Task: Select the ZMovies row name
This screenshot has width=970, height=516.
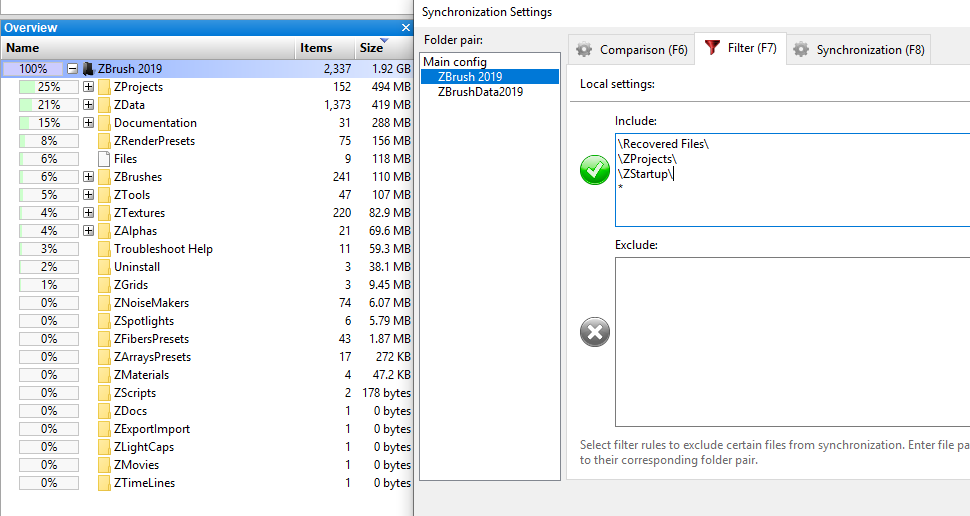Action: [136, 465]
